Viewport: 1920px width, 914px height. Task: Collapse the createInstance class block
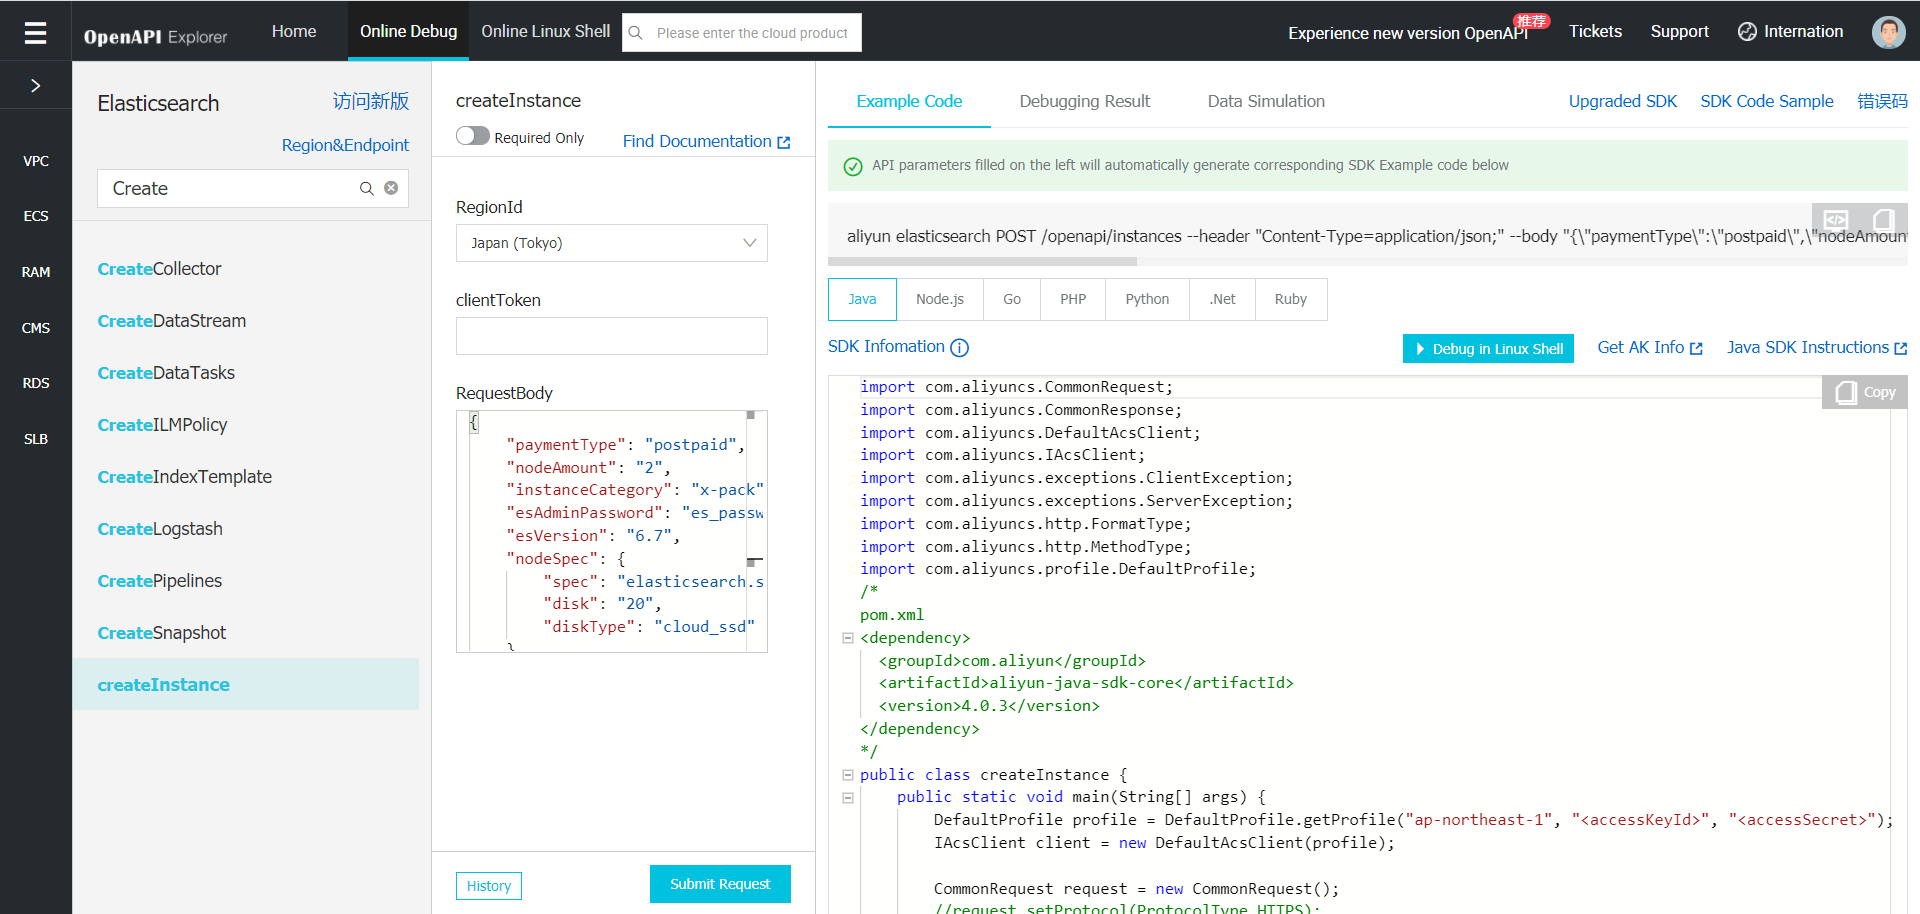click(848, 775)
